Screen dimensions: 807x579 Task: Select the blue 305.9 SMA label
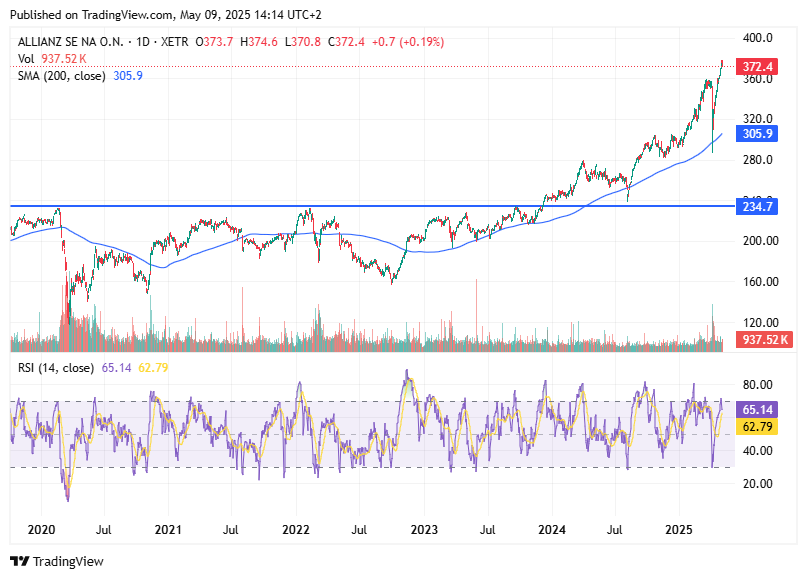pos(757,134)
